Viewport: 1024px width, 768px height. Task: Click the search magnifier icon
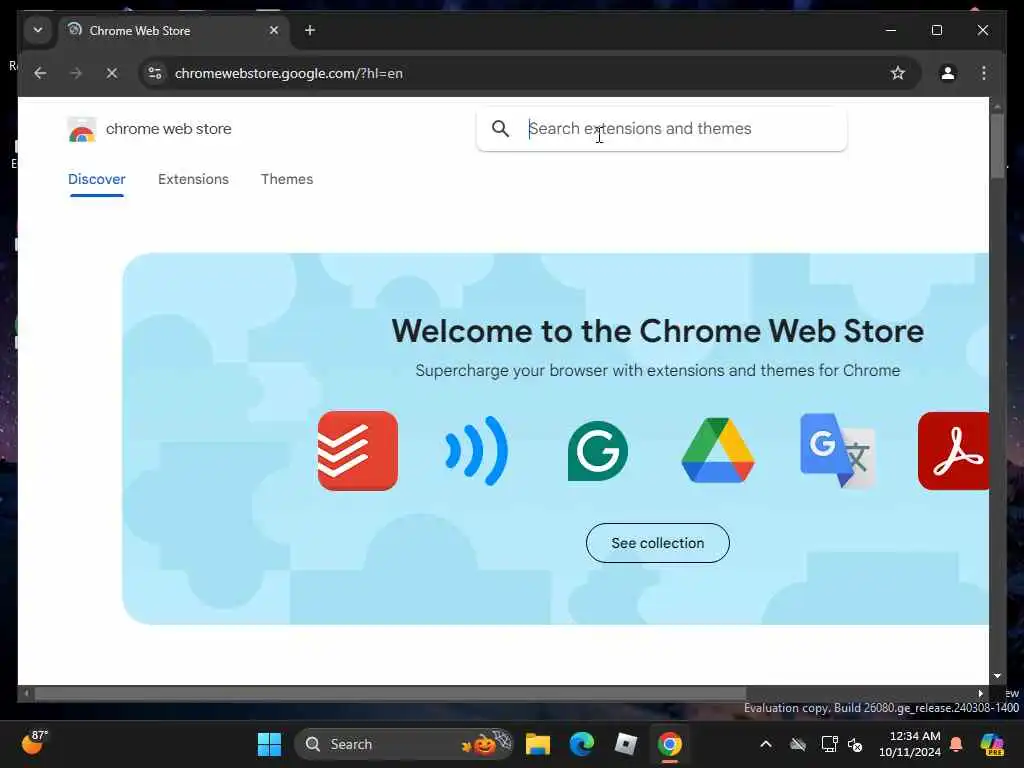tap(500, 129)
